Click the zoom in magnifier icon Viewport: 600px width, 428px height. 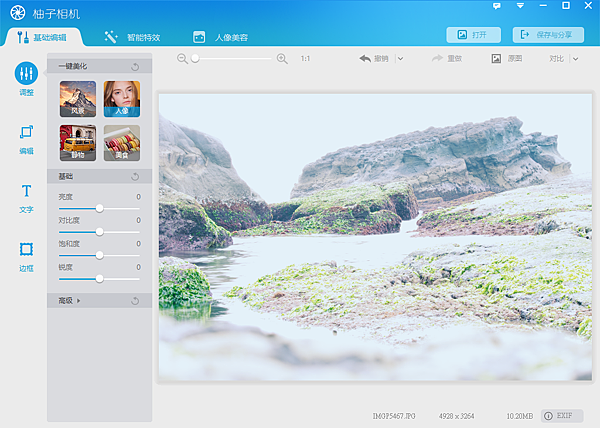(x=282, y=59)
